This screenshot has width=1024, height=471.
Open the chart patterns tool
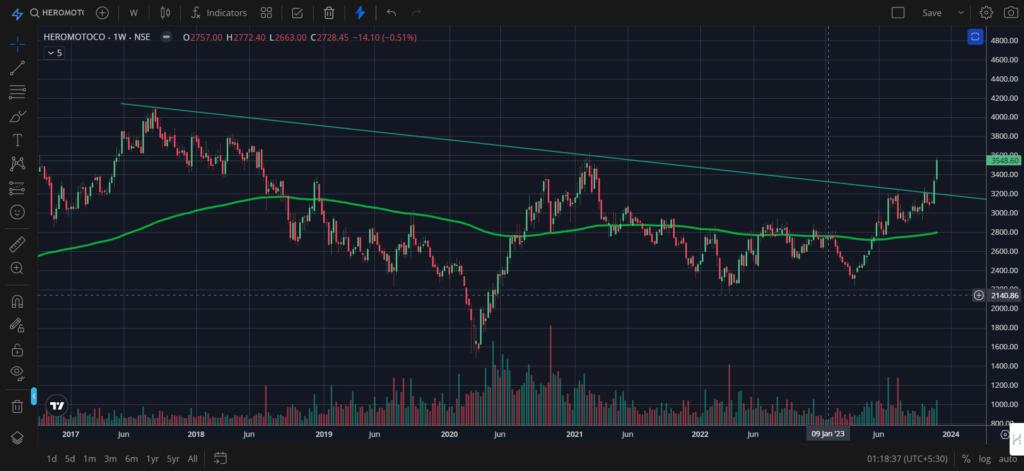(18, 164)
